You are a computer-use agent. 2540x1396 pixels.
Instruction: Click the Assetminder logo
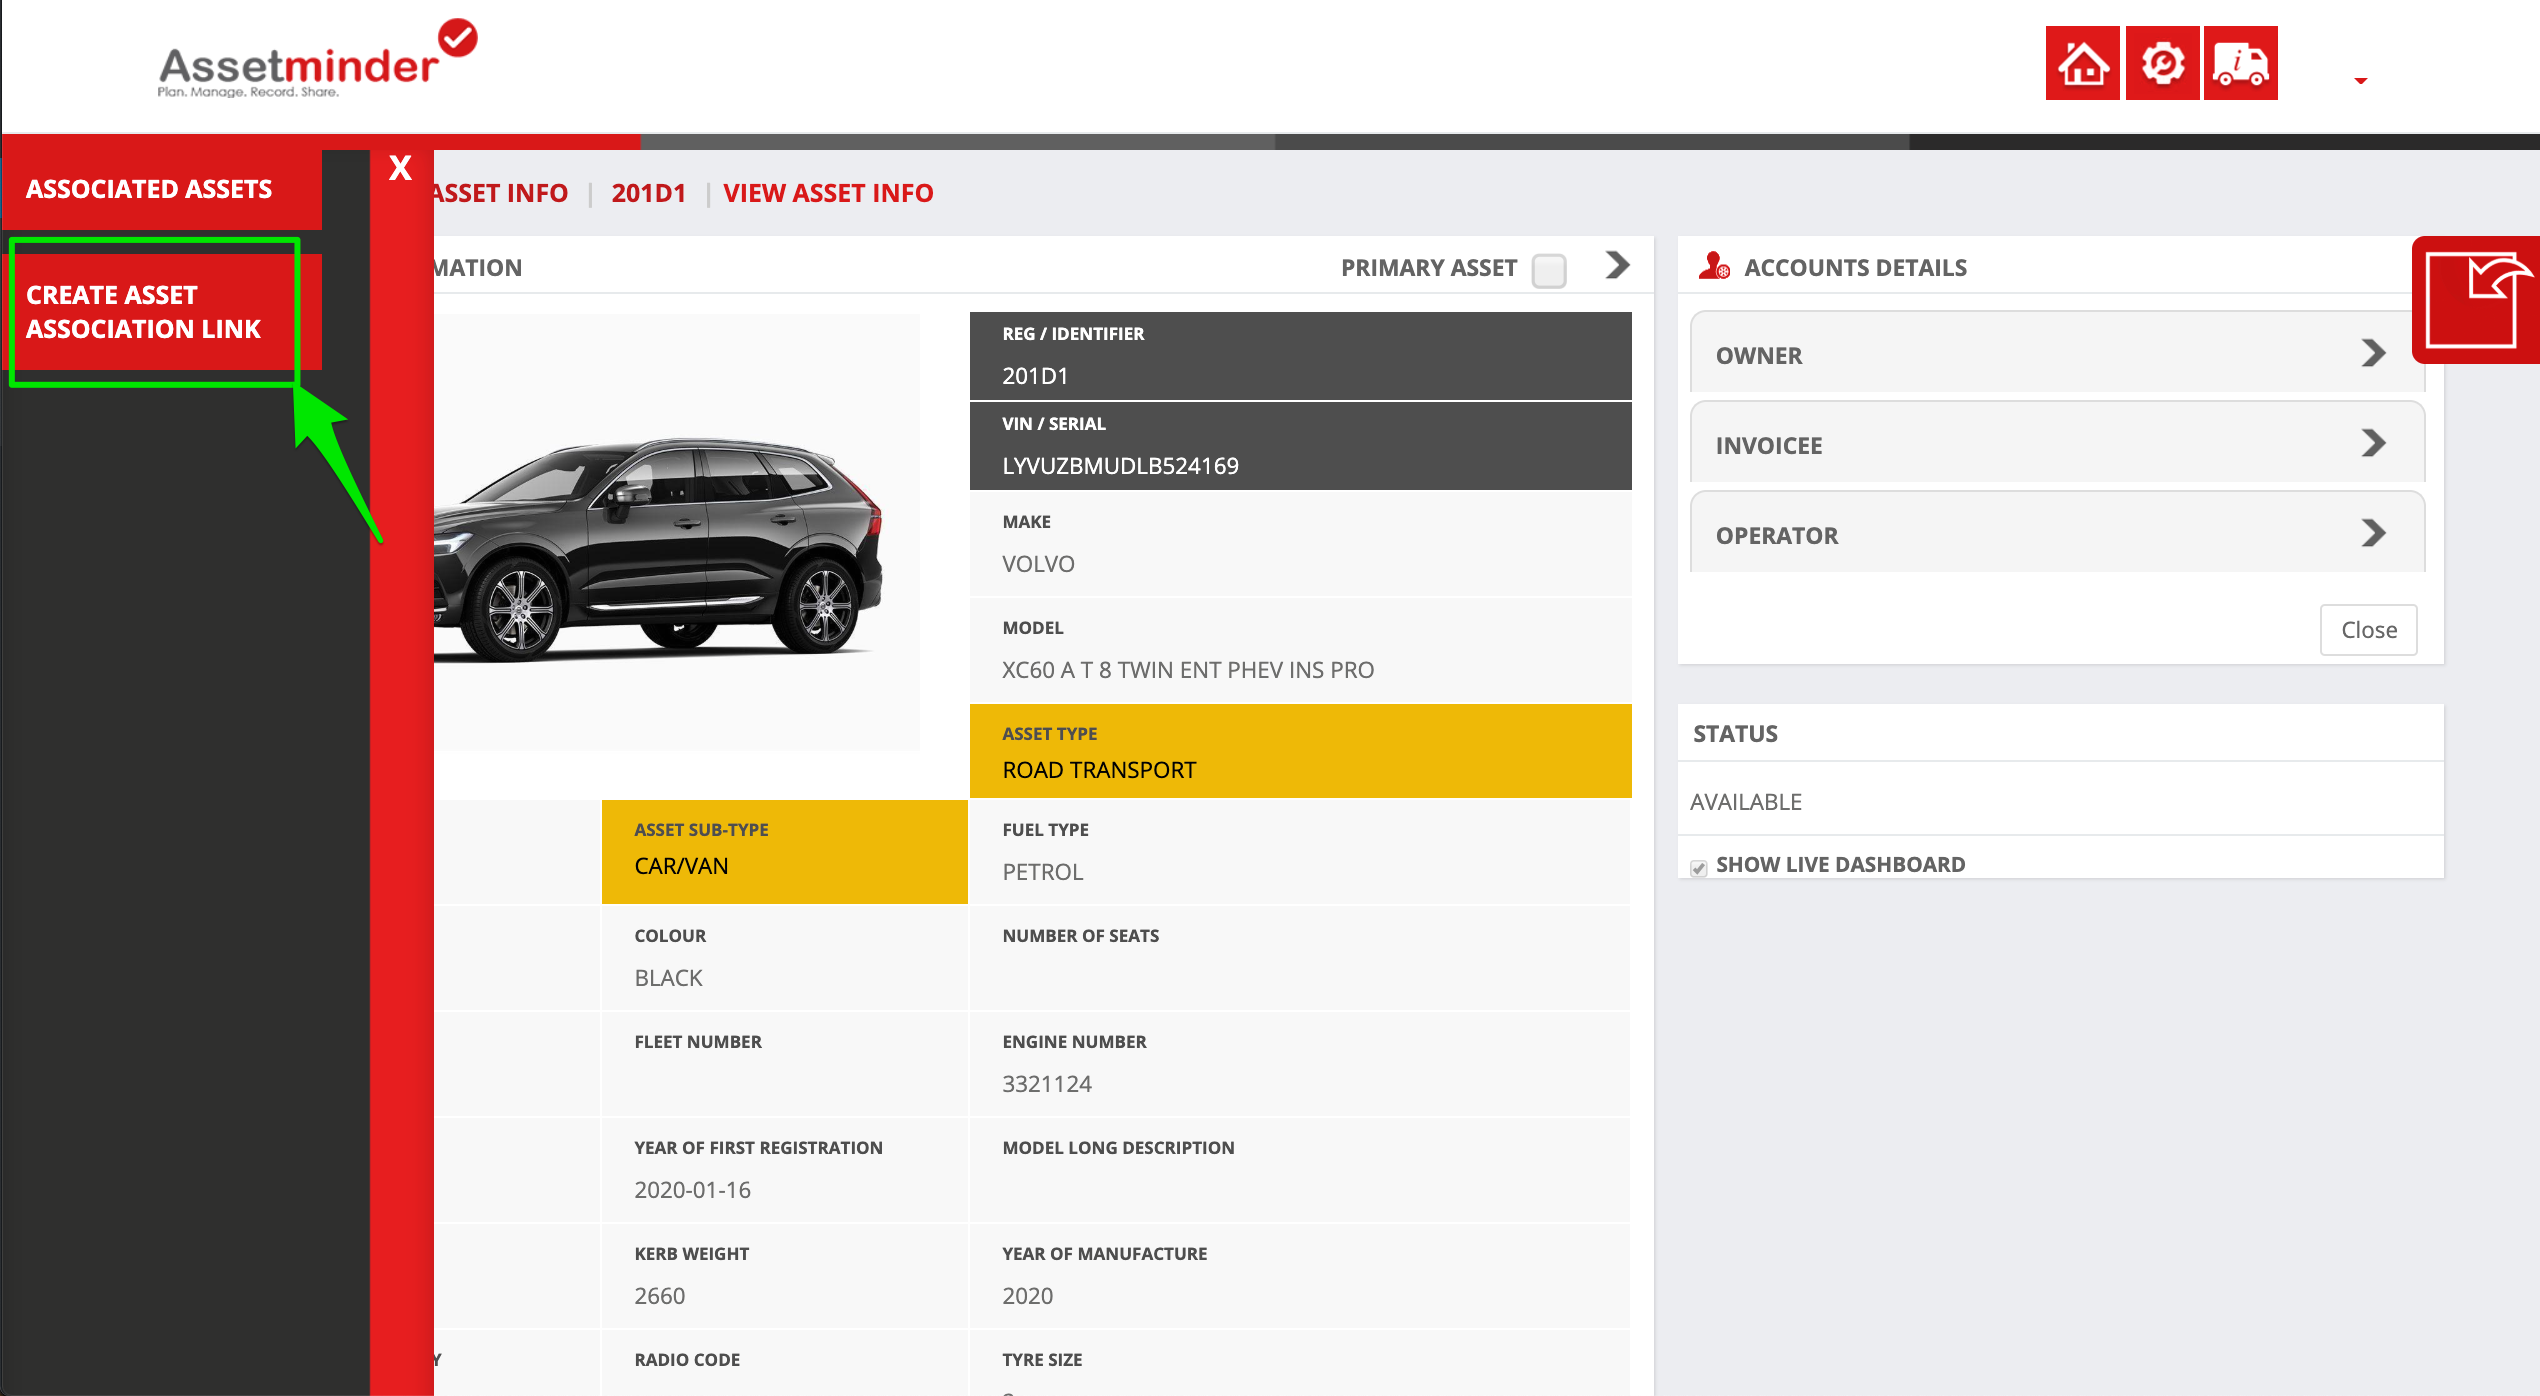pyautogui.click(x=317, y=60)
